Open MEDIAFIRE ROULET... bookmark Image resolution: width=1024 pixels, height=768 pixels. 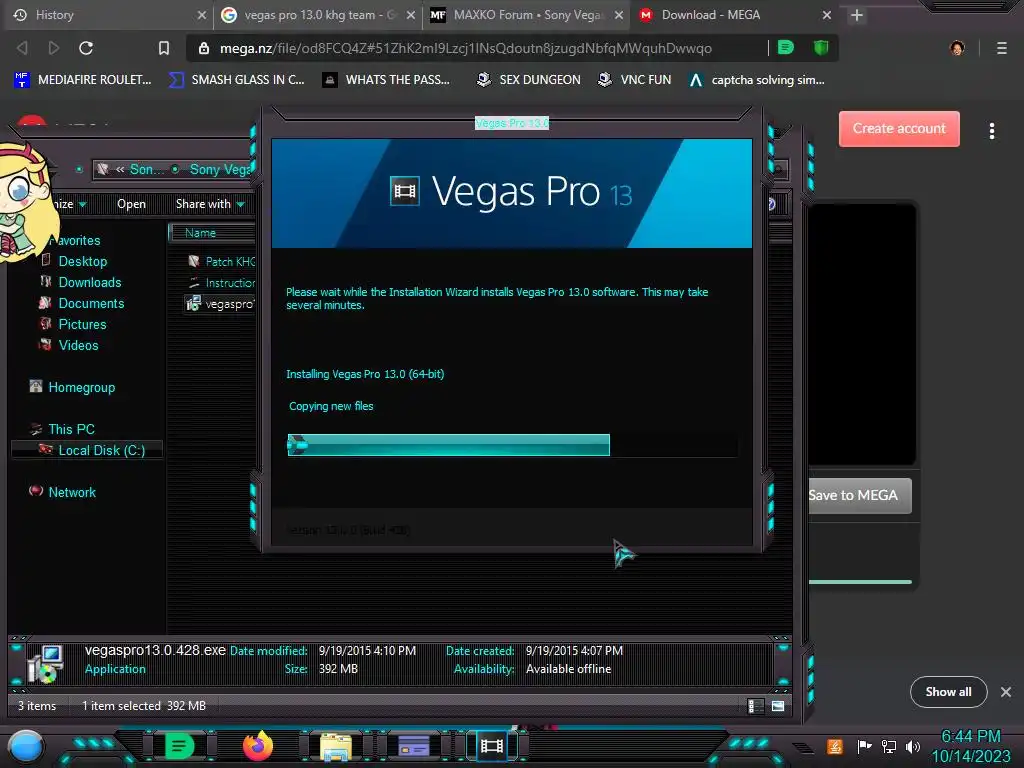(82, 80)
